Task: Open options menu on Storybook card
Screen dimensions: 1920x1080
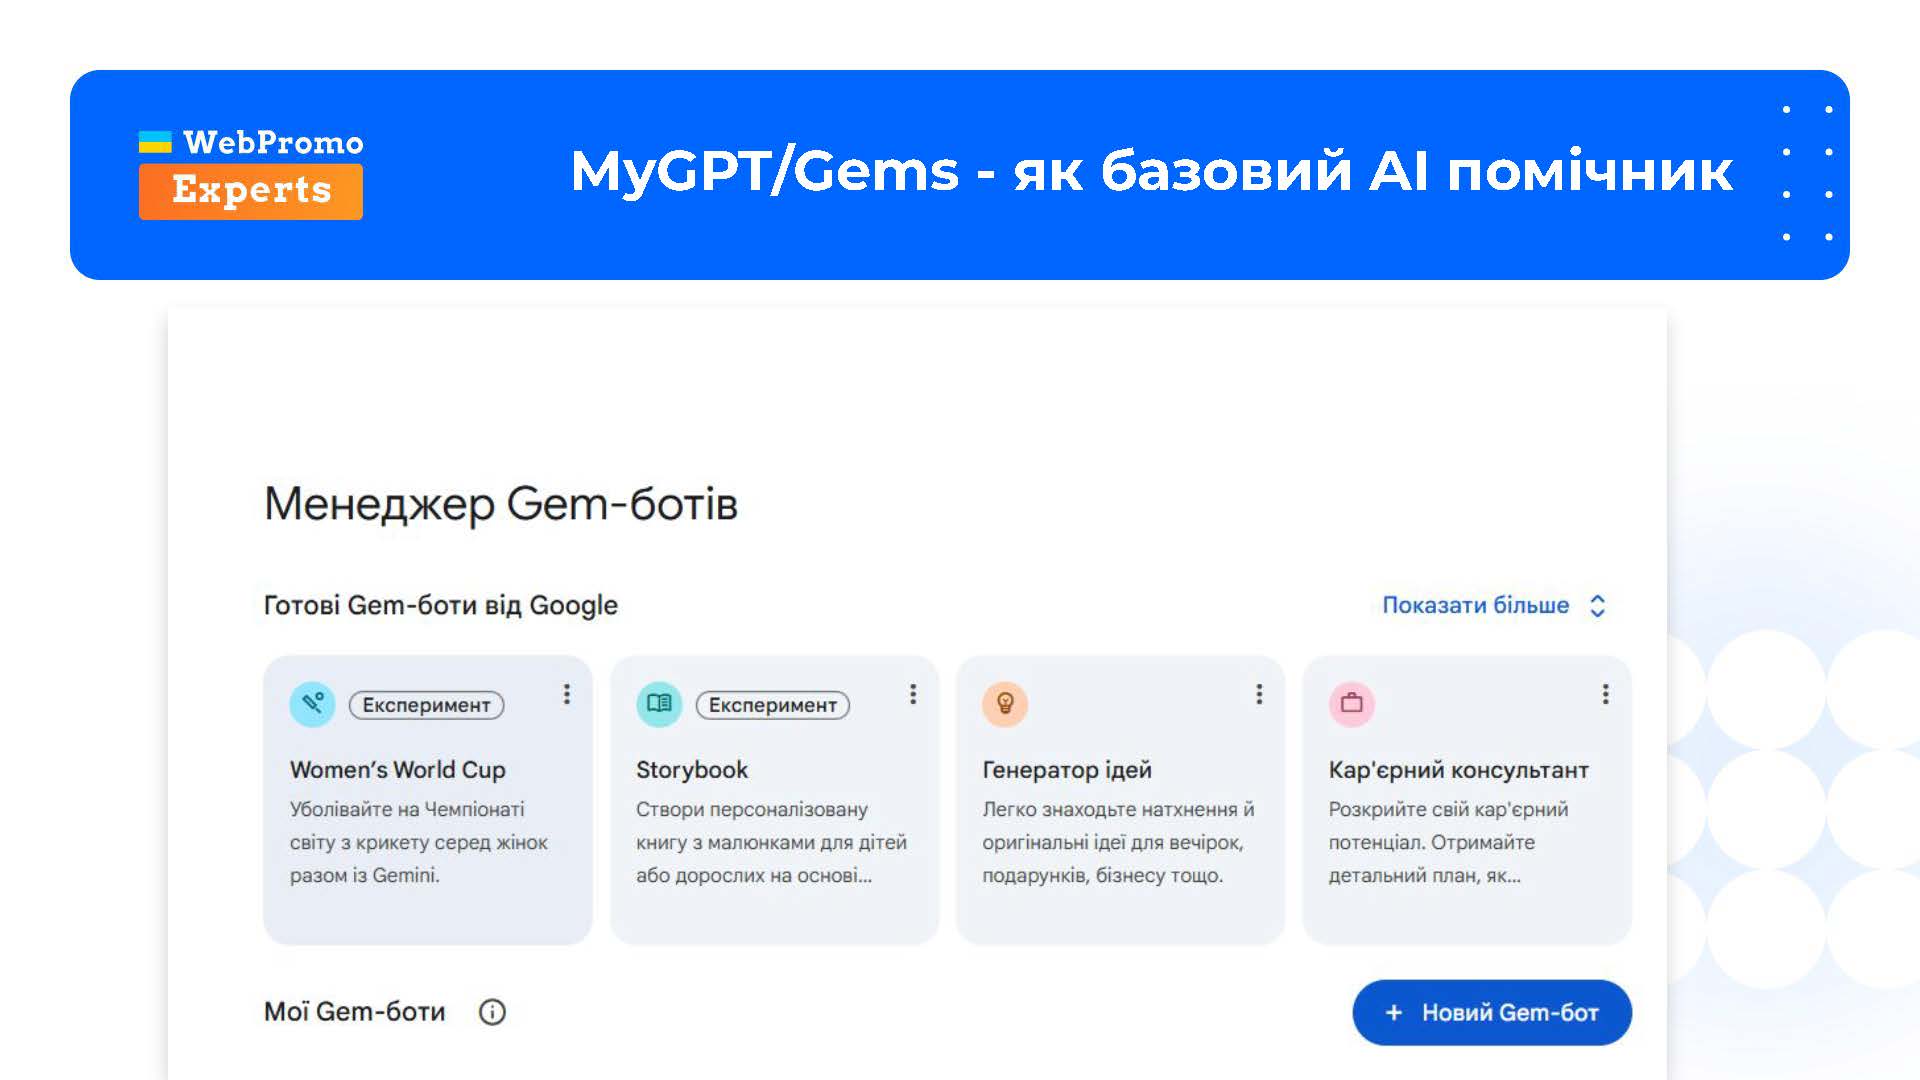Action: coord(912,694)
